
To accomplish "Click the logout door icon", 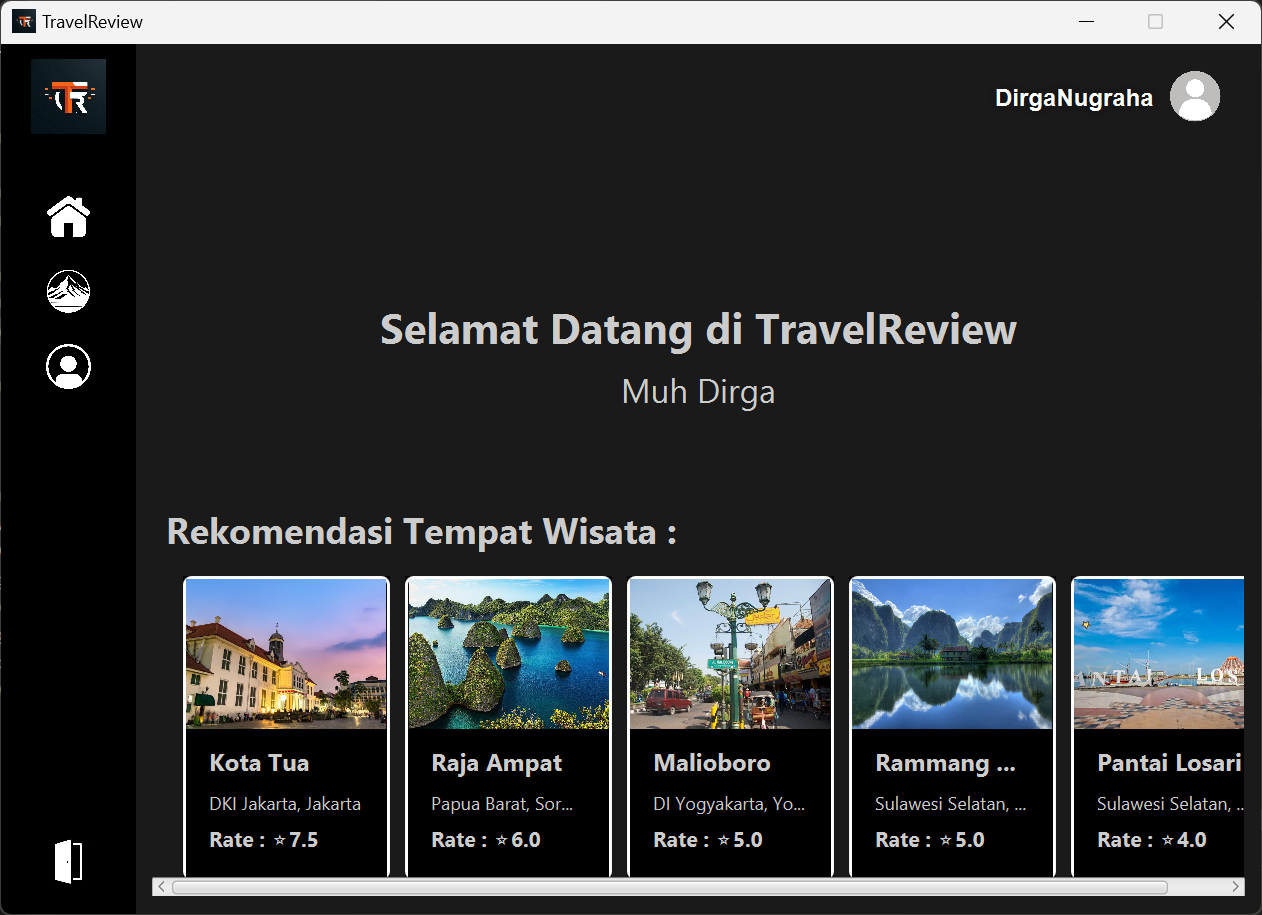I will [x=68, y=861].
